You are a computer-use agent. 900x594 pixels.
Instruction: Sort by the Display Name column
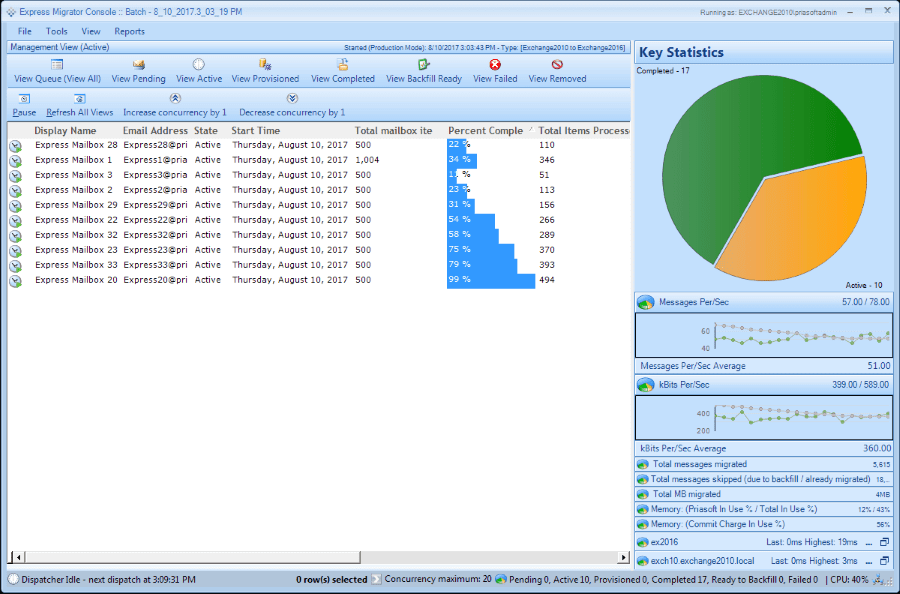(x=65, y=131)
